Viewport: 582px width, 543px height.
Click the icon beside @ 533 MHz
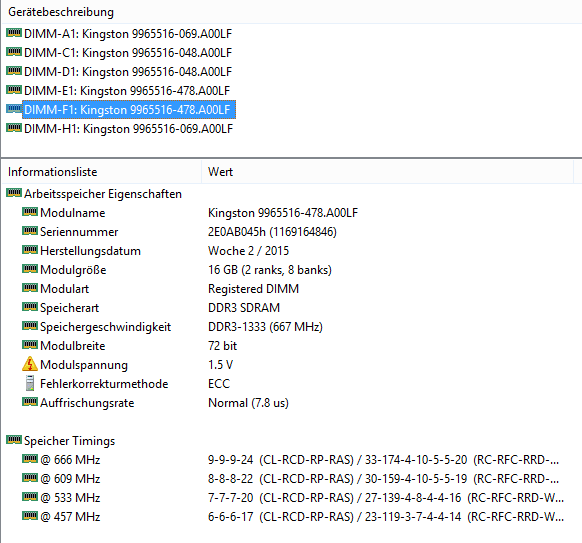(30, 497)
